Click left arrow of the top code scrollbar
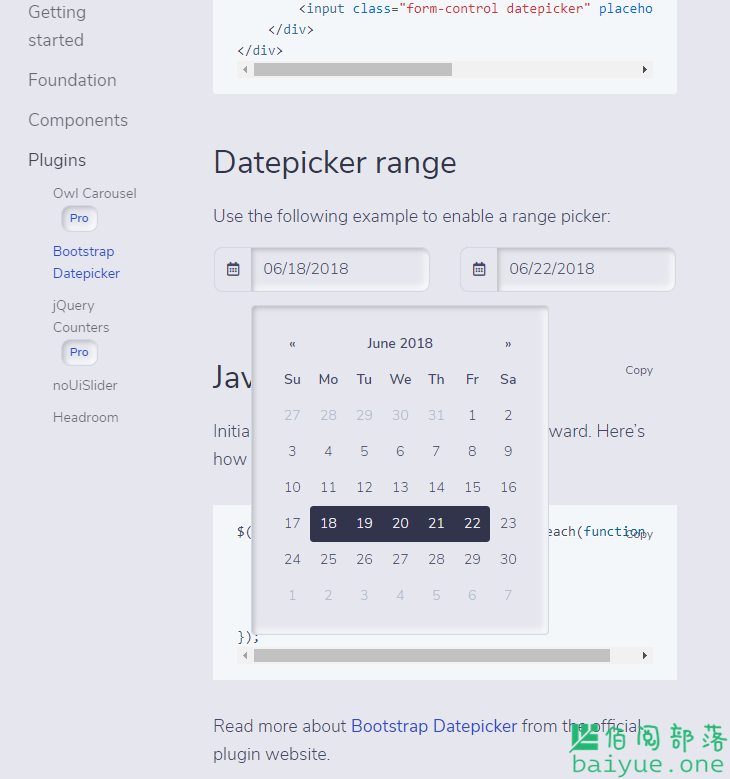Image resolution: width=730 pixels, height=779 pixels. pyautogui.click(x=245, y=70)
